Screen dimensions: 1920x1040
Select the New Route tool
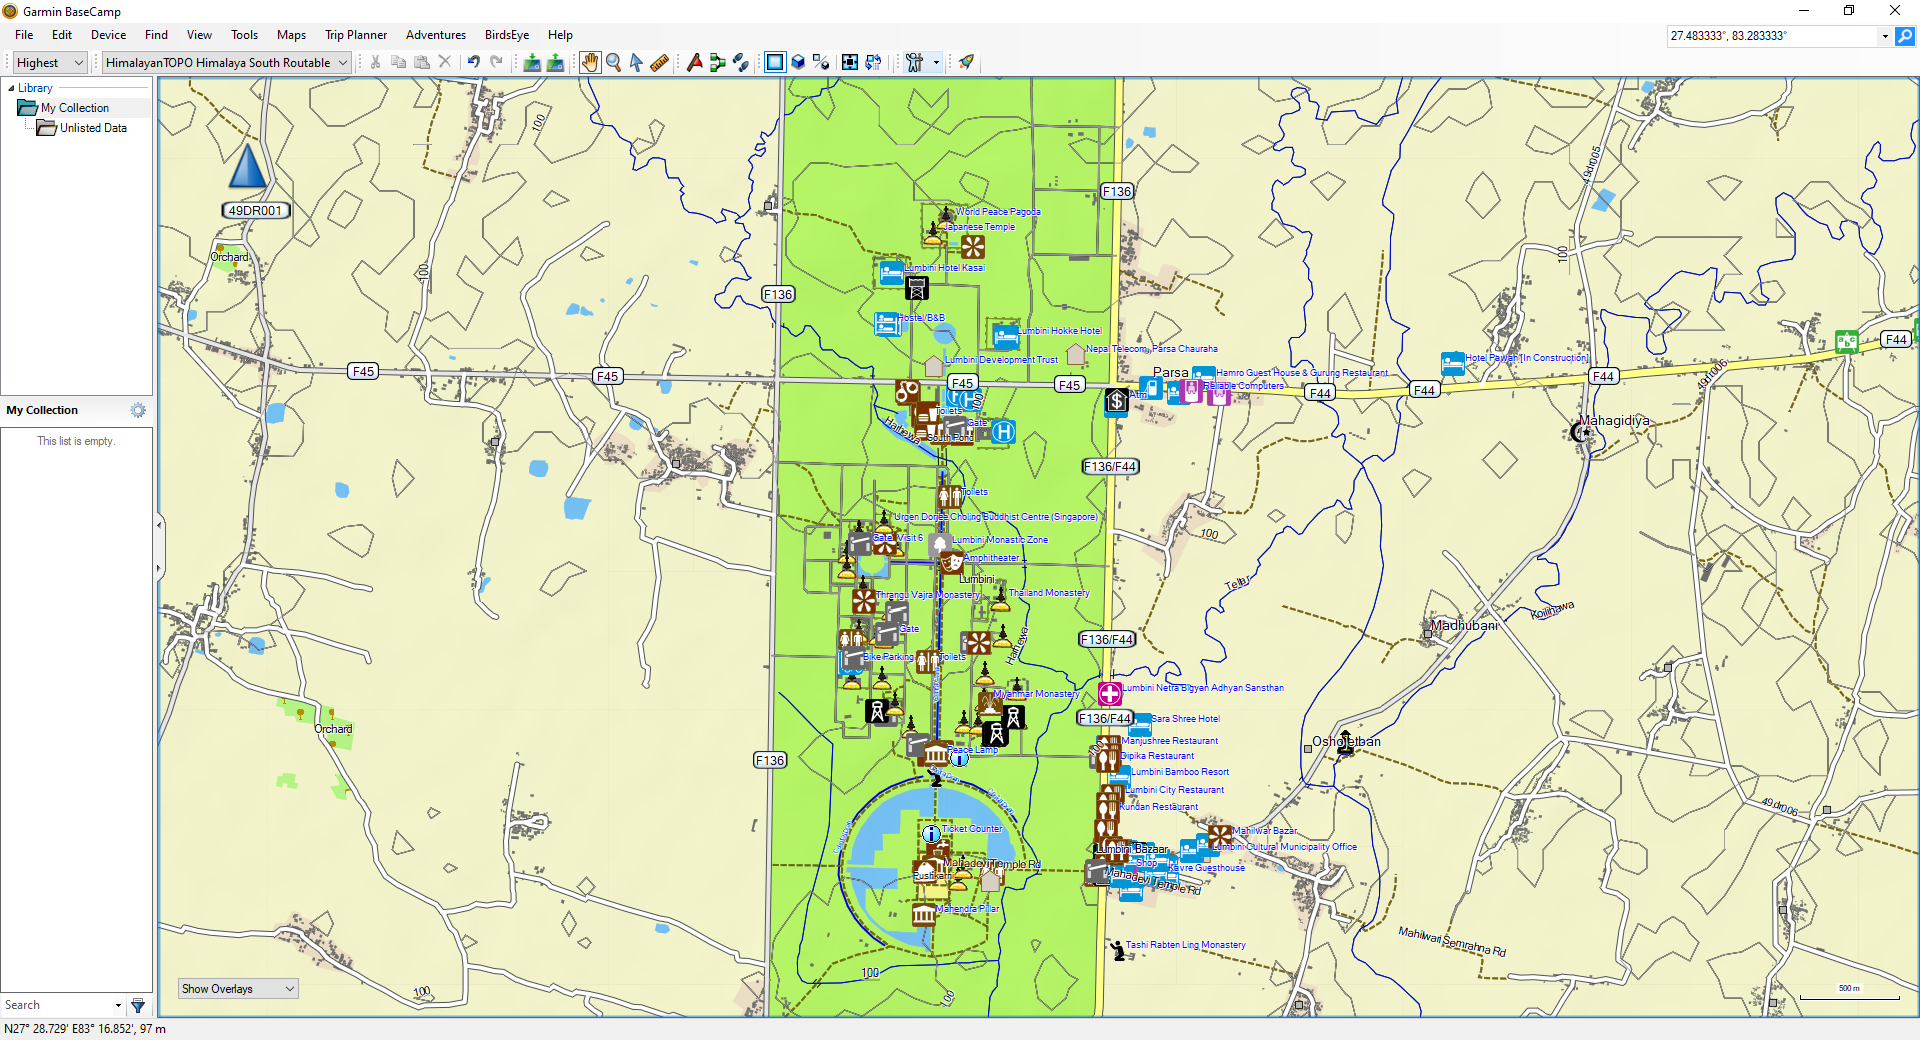[x=717, y=62]
